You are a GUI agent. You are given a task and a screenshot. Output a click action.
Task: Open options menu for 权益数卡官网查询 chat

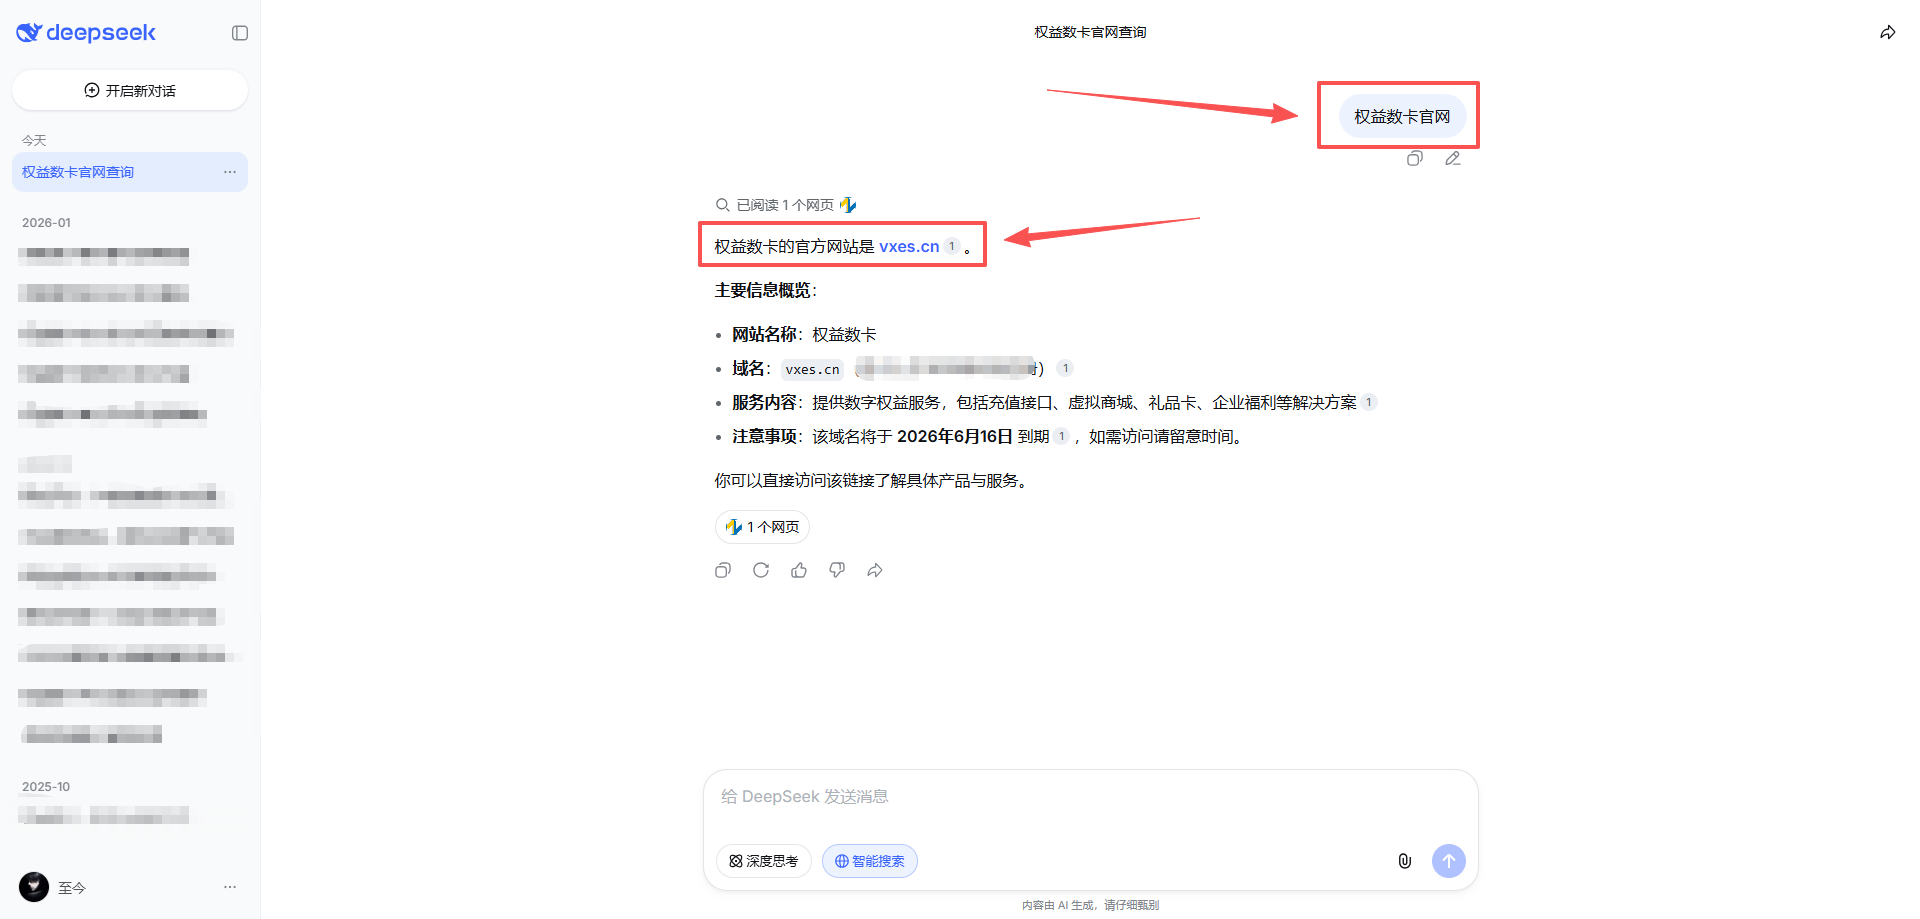(229, 171)
